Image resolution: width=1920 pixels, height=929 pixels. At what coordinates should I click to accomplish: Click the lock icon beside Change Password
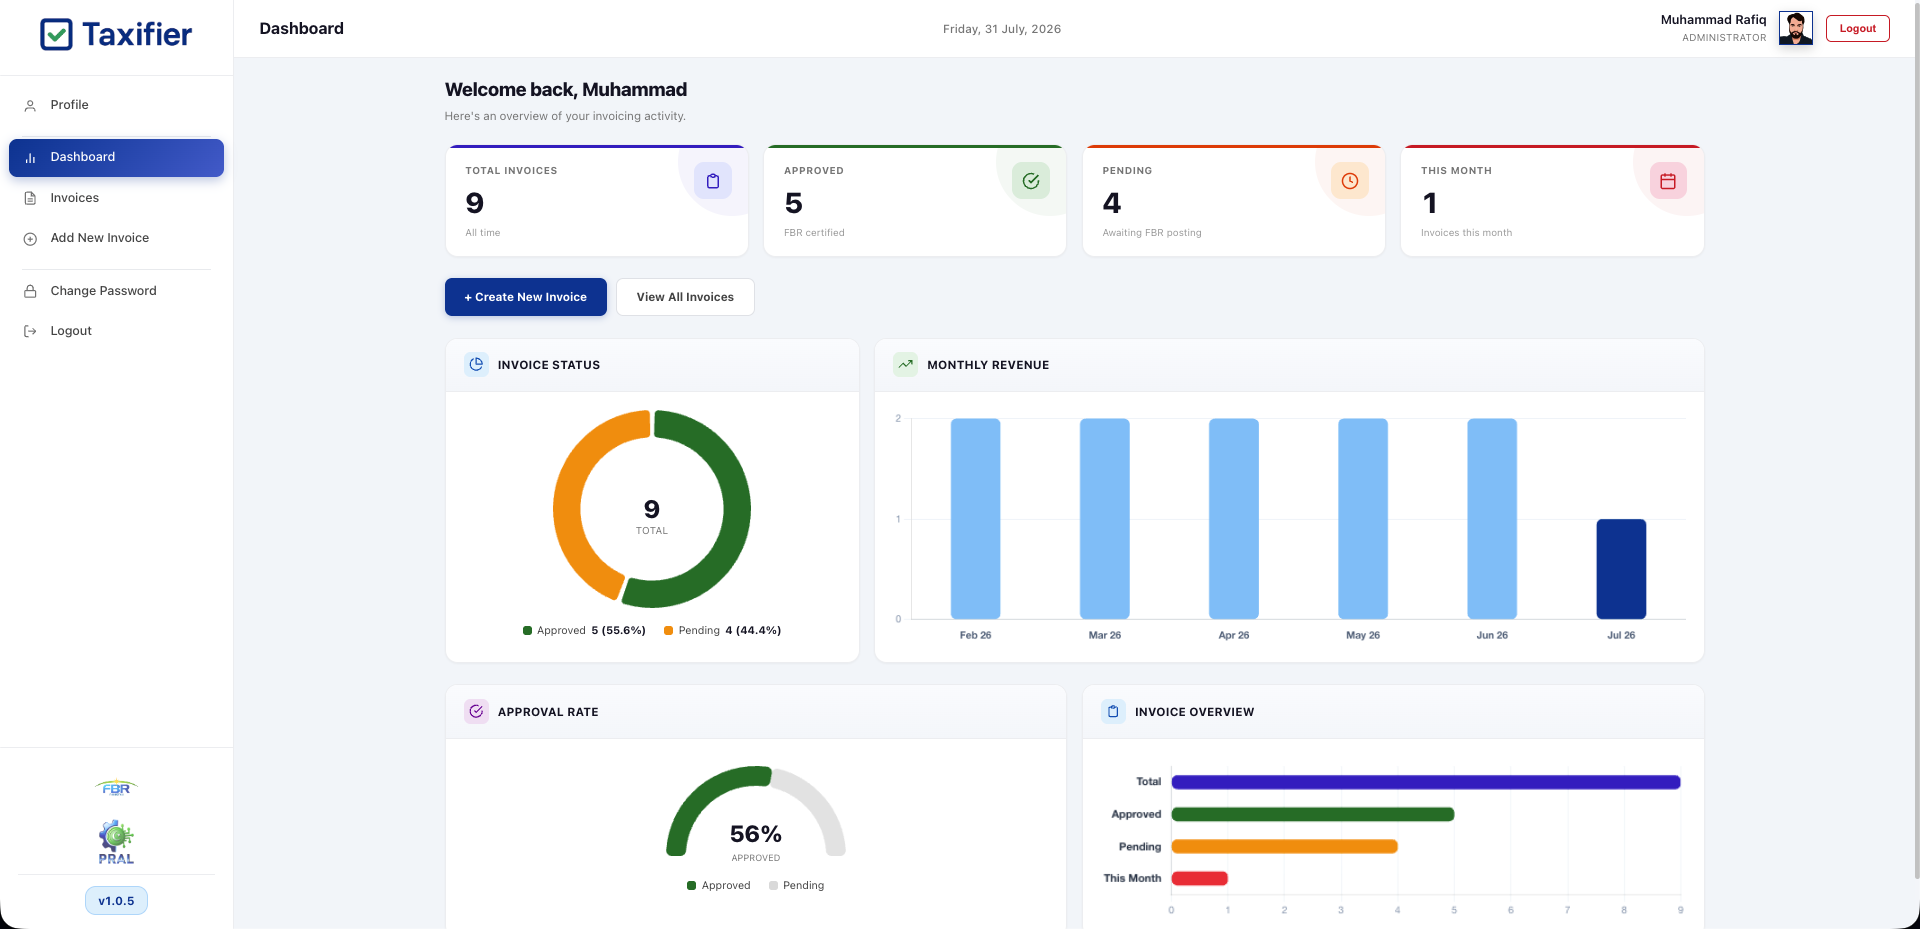(x=30, y=291)
